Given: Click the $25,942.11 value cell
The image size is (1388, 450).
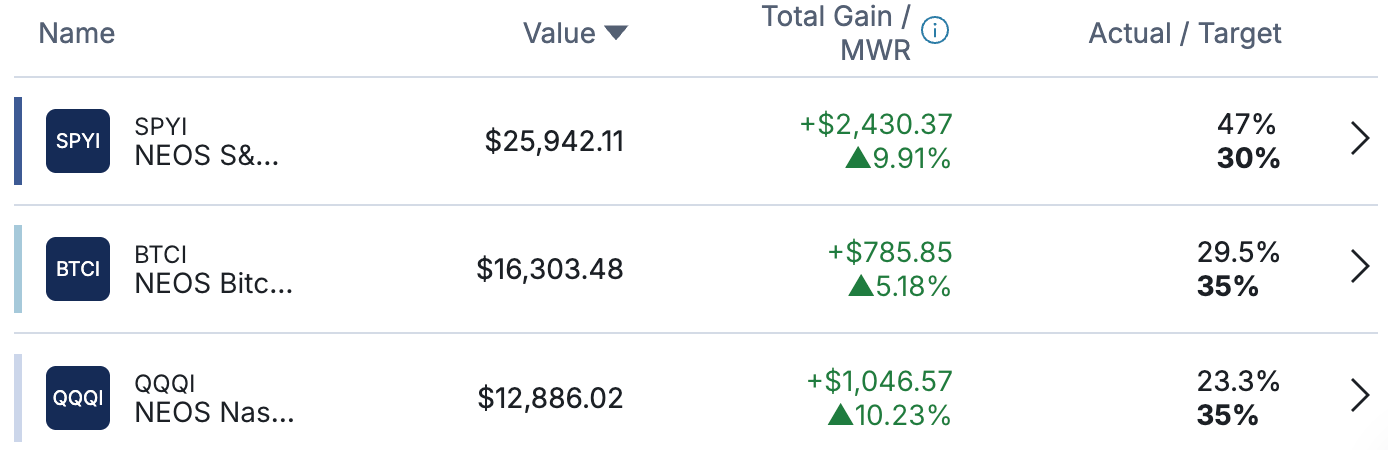Looking at the screenshot, I should tap(554, 142).
